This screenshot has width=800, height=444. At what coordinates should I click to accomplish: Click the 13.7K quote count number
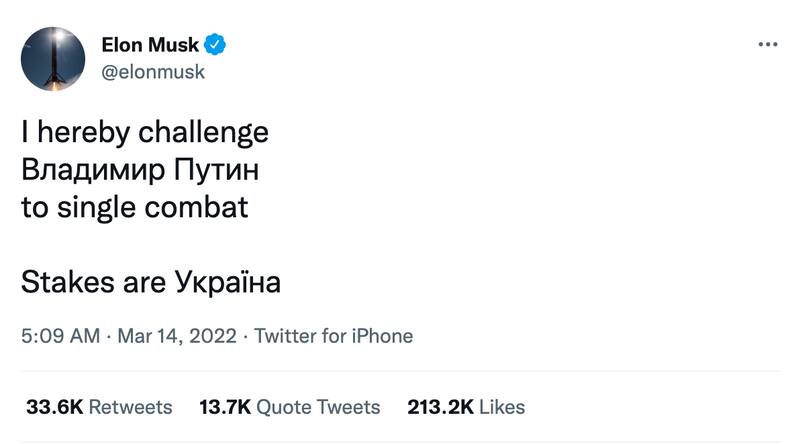(x=225, y=407)
